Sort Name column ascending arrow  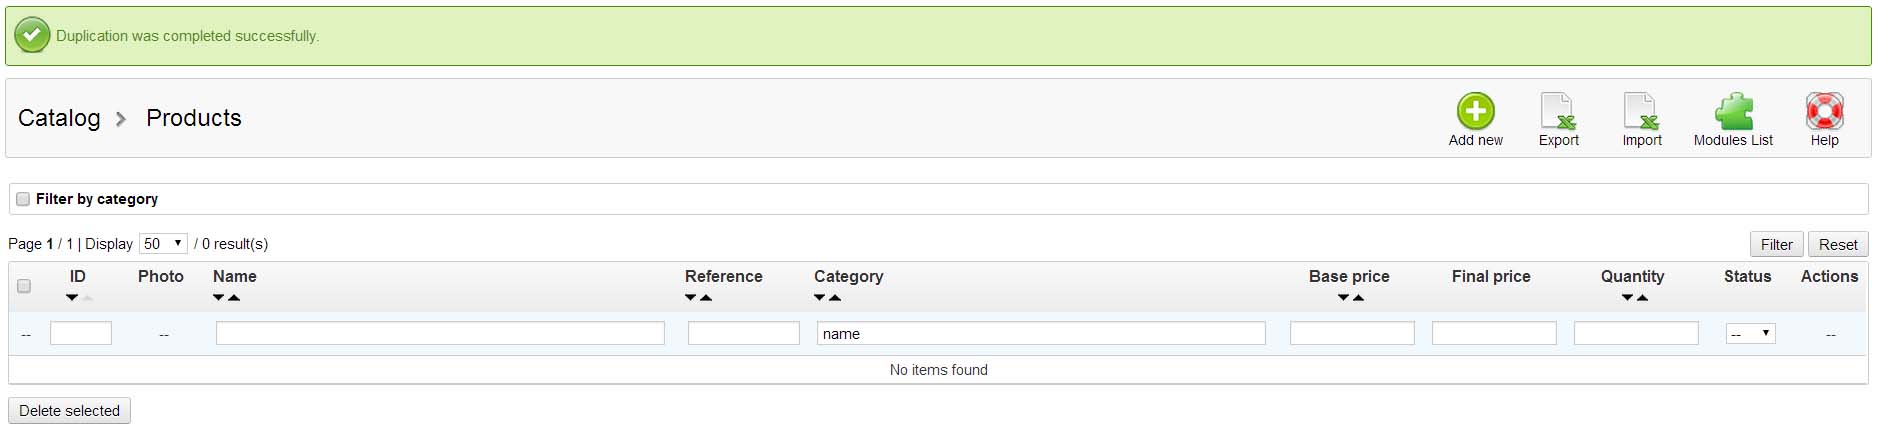tap(234, 298)
